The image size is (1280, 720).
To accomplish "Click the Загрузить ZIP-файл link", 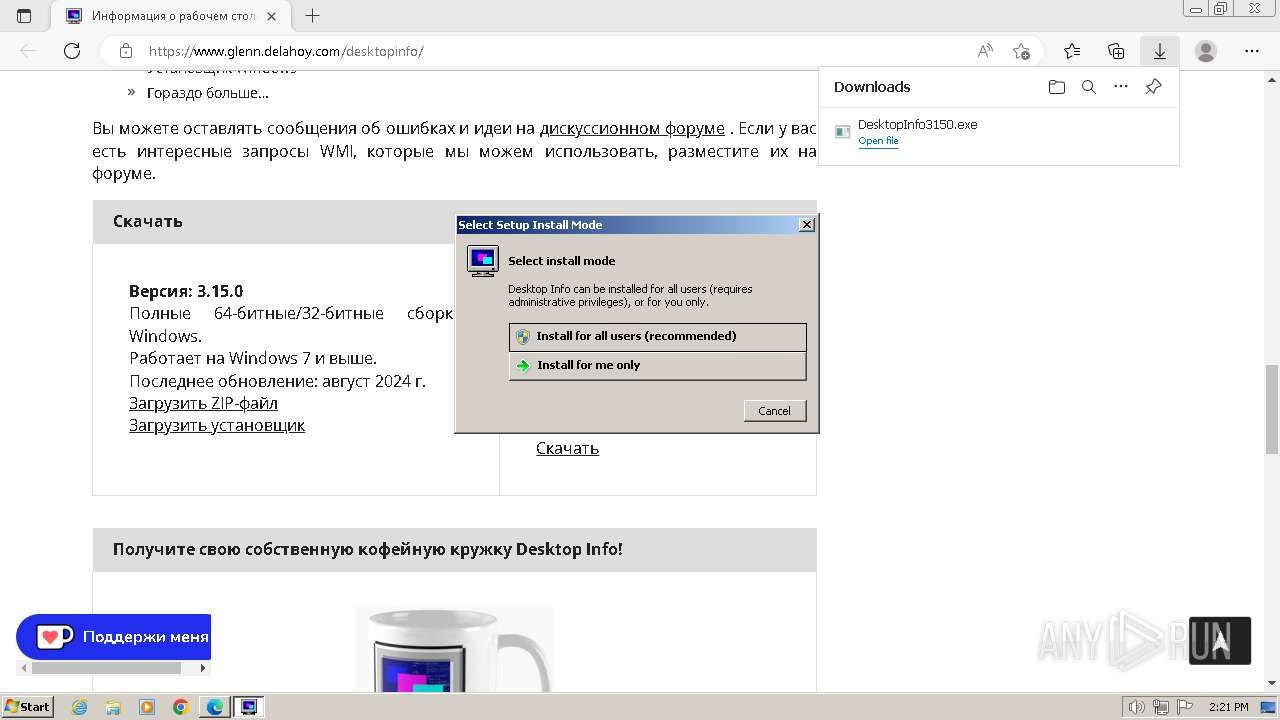I will [x=203, y=403].
